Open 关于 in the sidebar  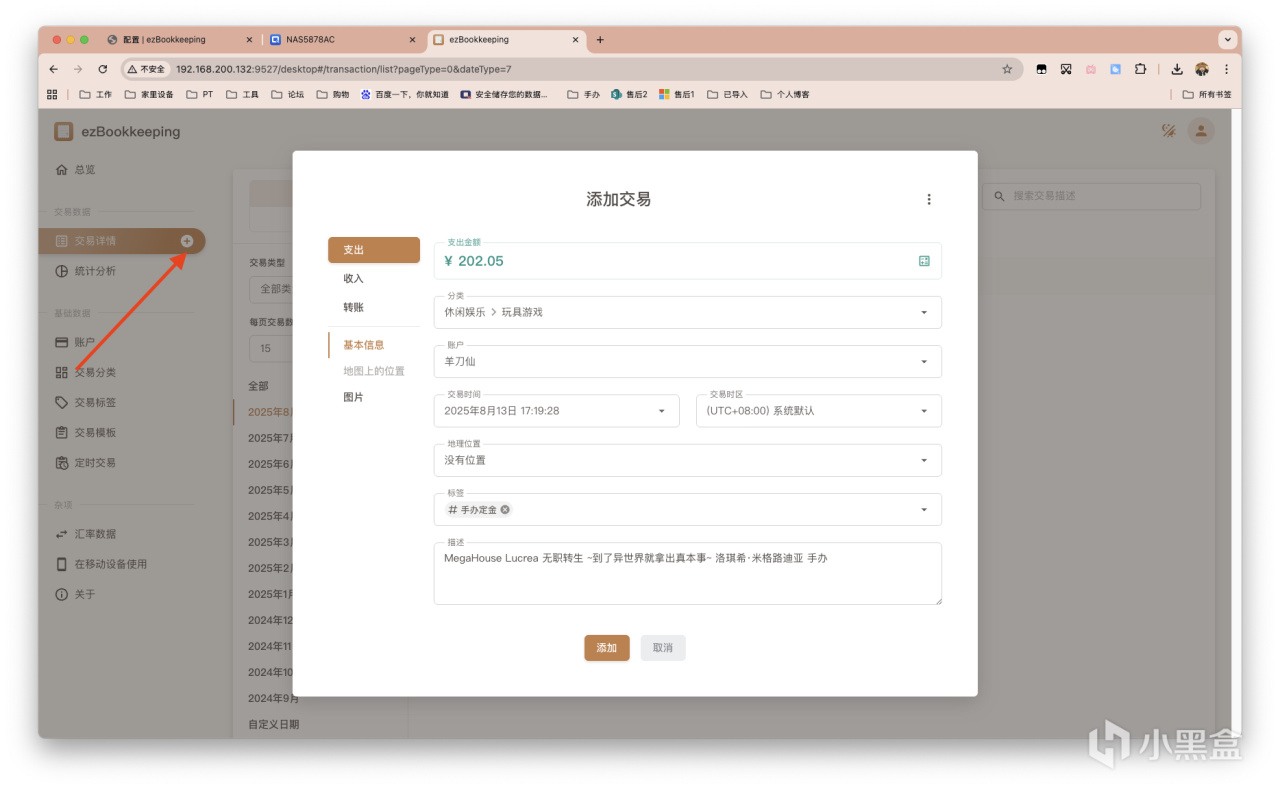(x=76, y=594)
